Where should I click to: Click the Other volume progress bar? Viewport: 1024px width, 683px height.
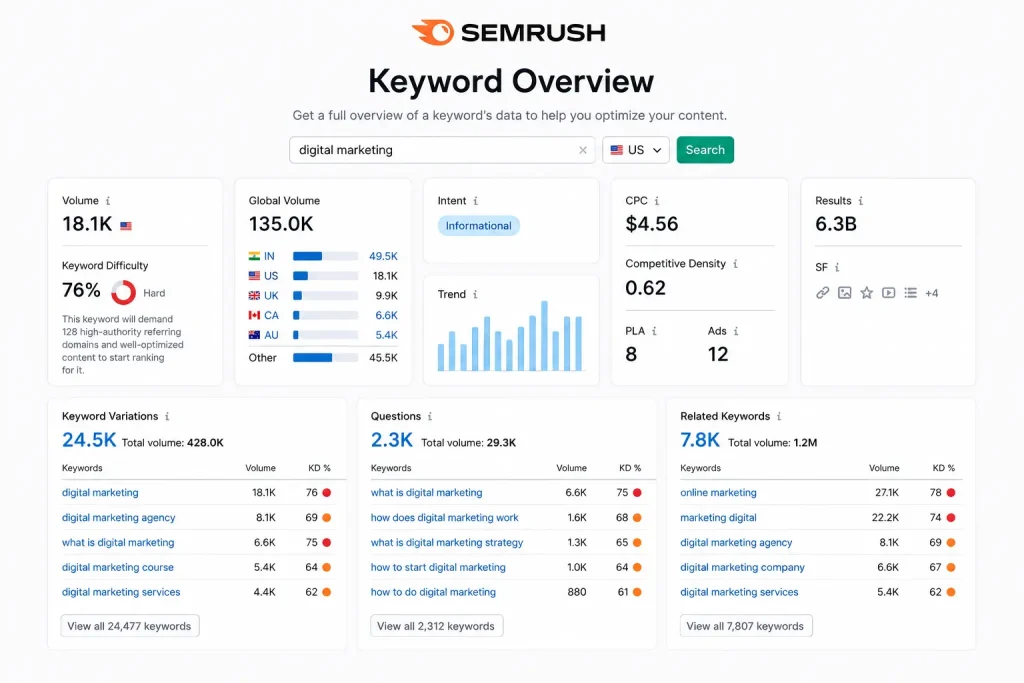point(325,358)
